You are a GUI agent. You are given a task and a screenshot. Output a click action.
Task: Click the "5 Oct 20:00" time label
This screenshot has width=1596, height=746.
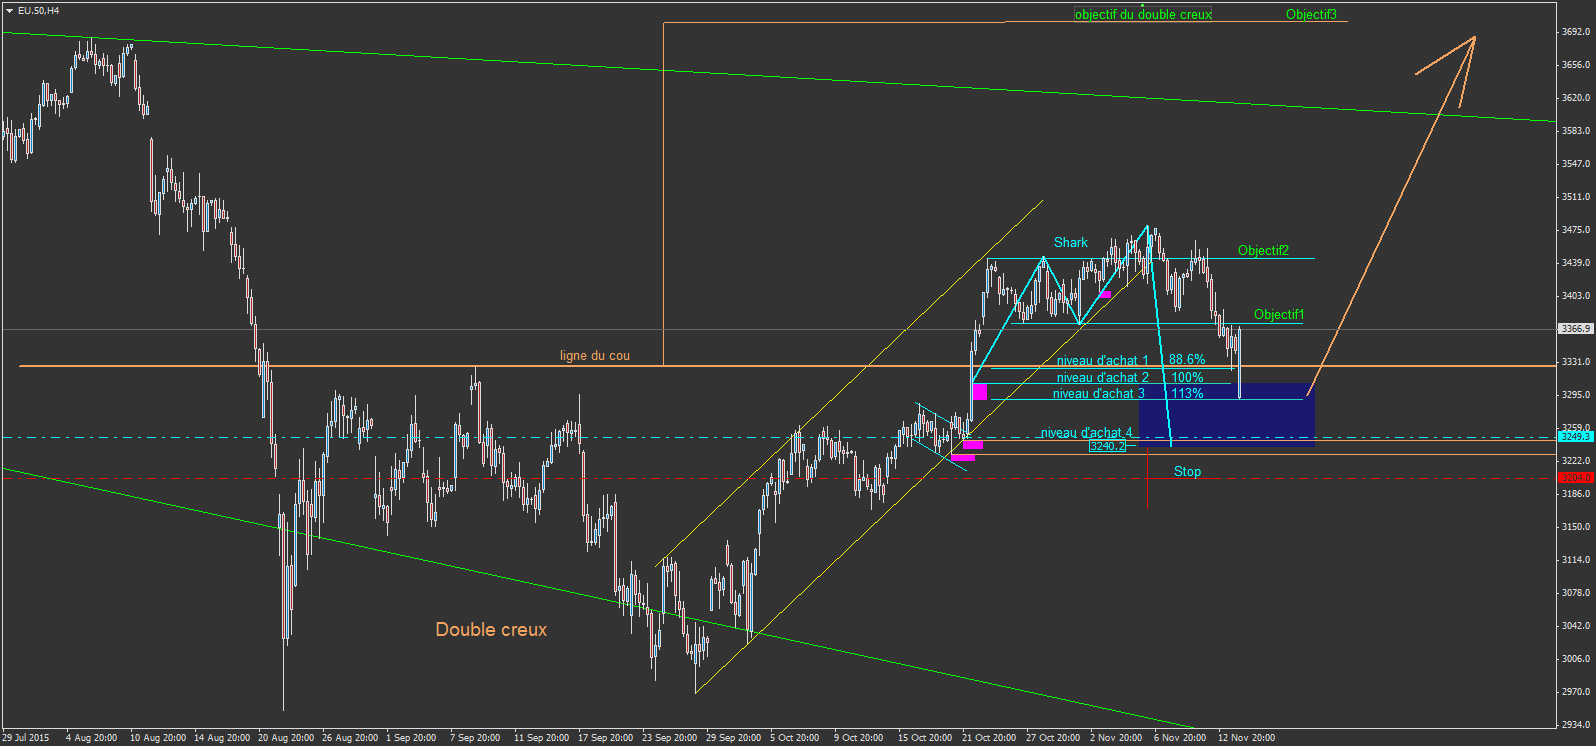tap(795, 738)
